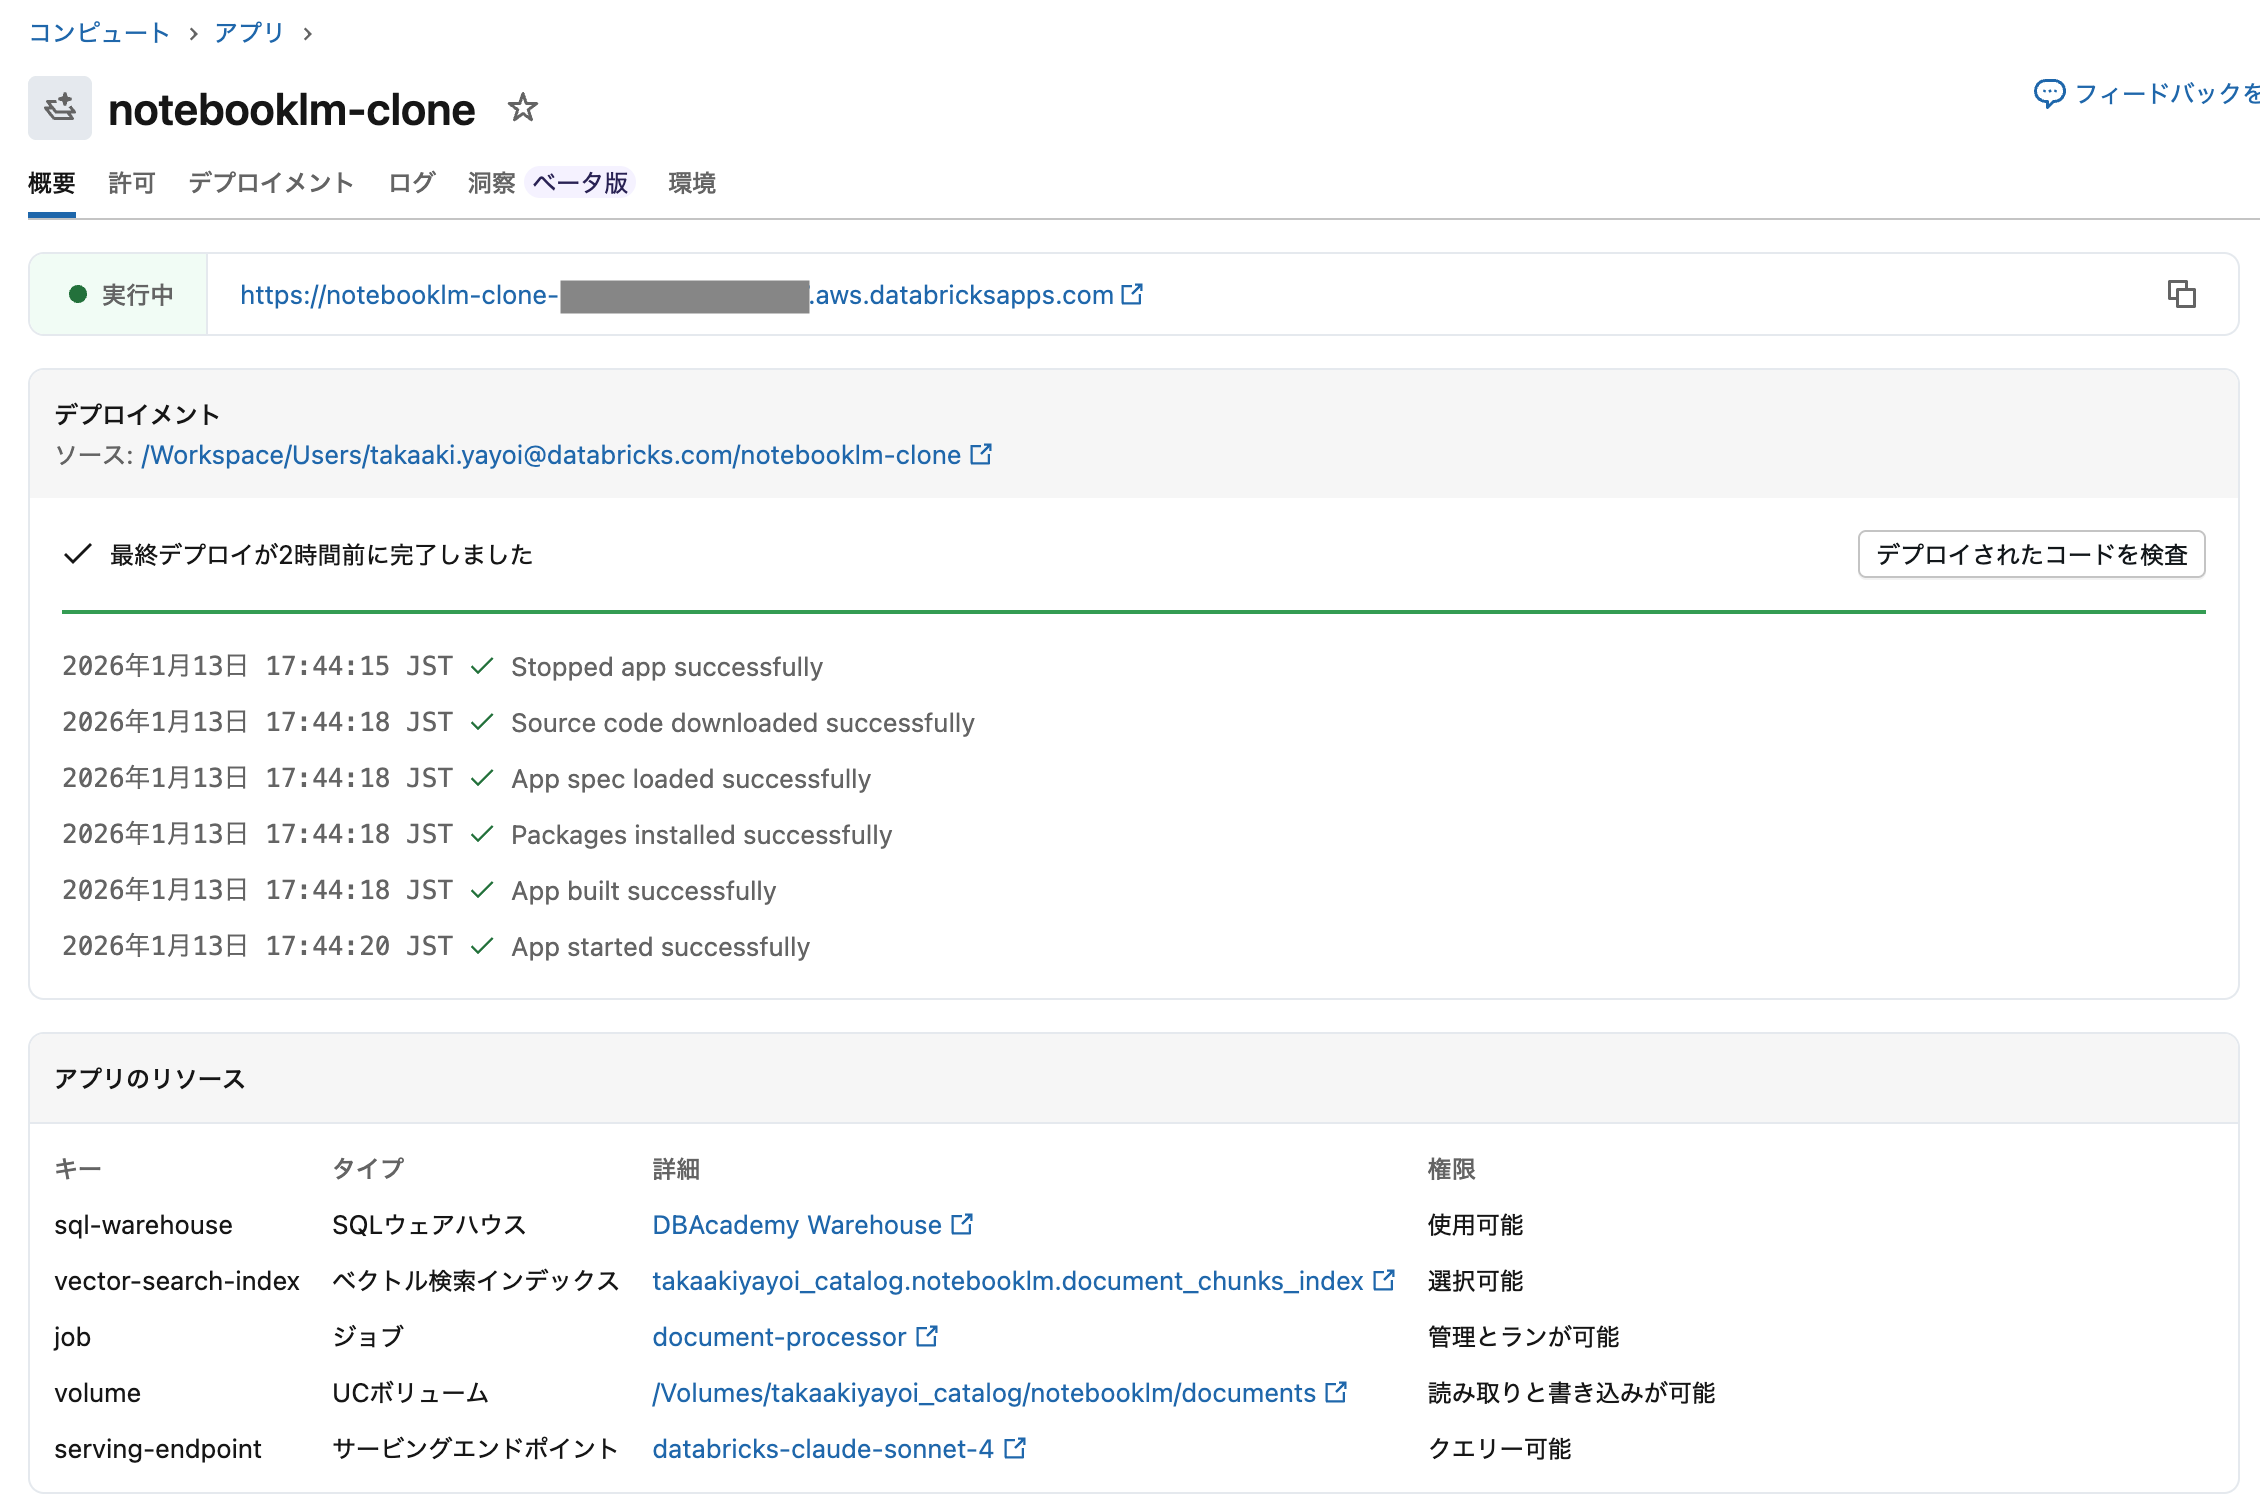
Task: Click the デプロイされたコードを検査 button
Action: (x=2031, y=554)
